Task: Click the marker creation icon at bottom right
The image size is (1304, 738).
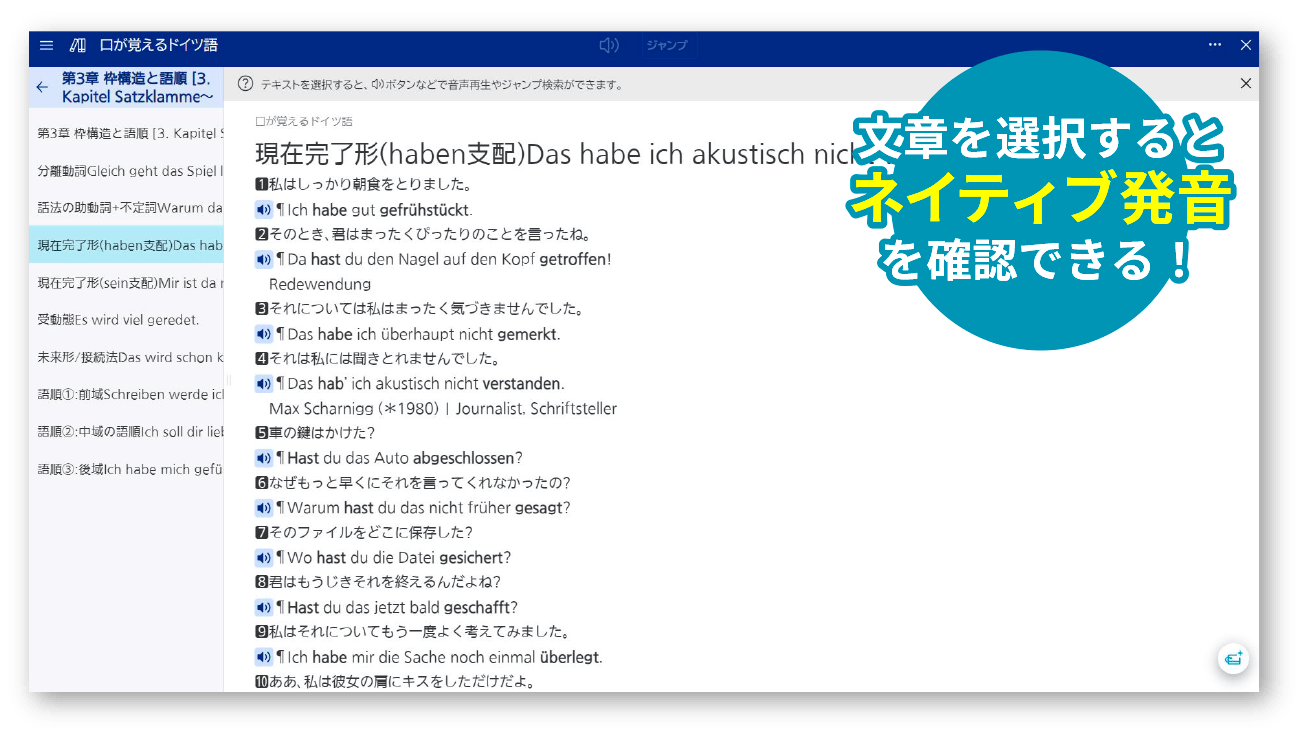Action: [x=1234, y=660]
